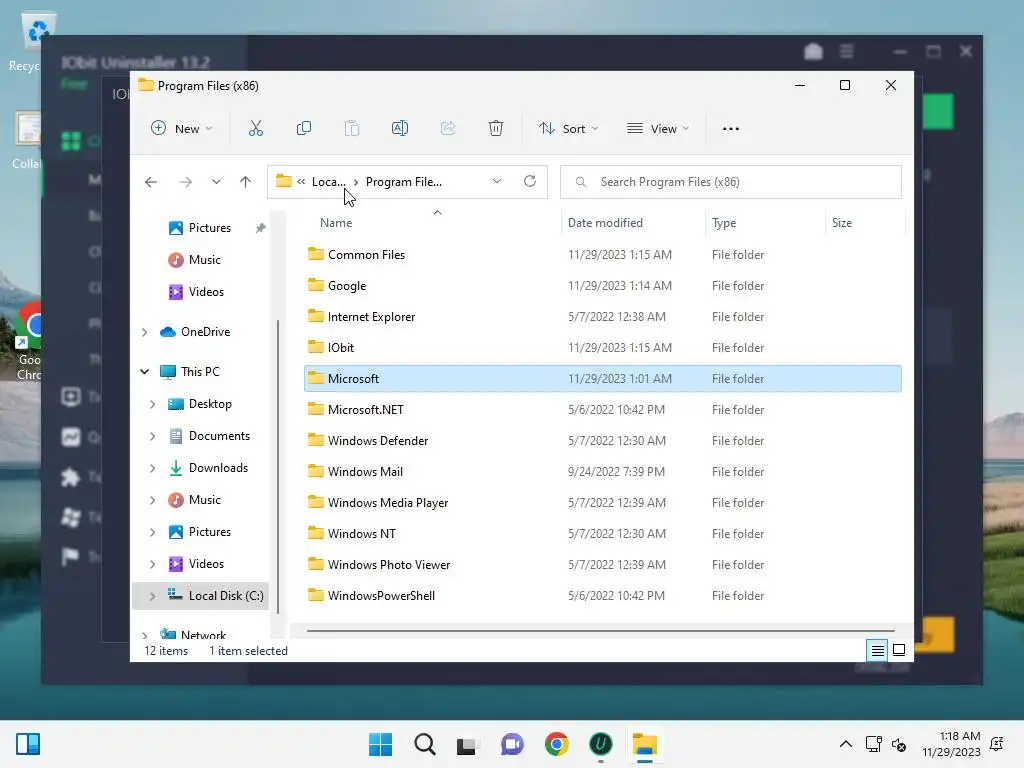Open the See more three-dots menu
The image size is (1024, 768).
(x=731, y=129)
